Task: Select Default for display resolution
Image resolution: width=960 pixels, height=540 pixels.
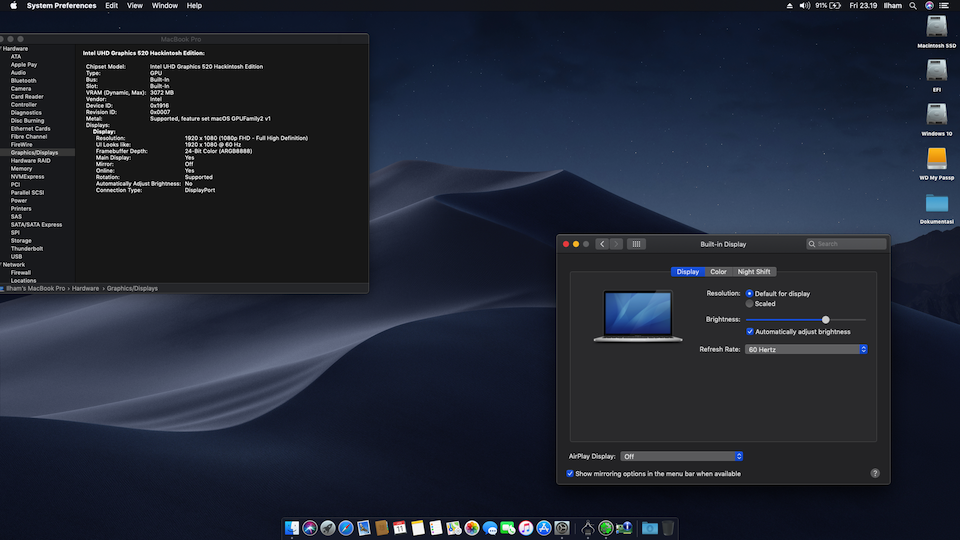Action: pyautogui.click(x=749, y=294)
